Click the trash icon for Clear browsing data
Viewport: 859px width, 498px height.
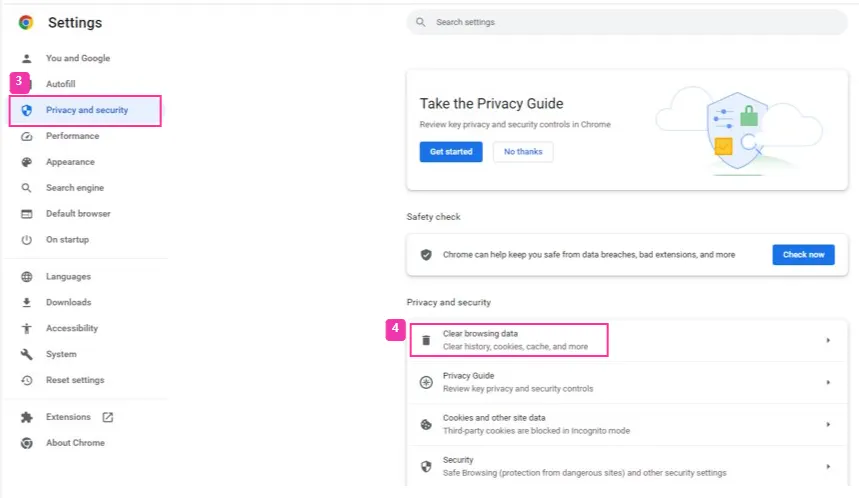click(426, 340)
